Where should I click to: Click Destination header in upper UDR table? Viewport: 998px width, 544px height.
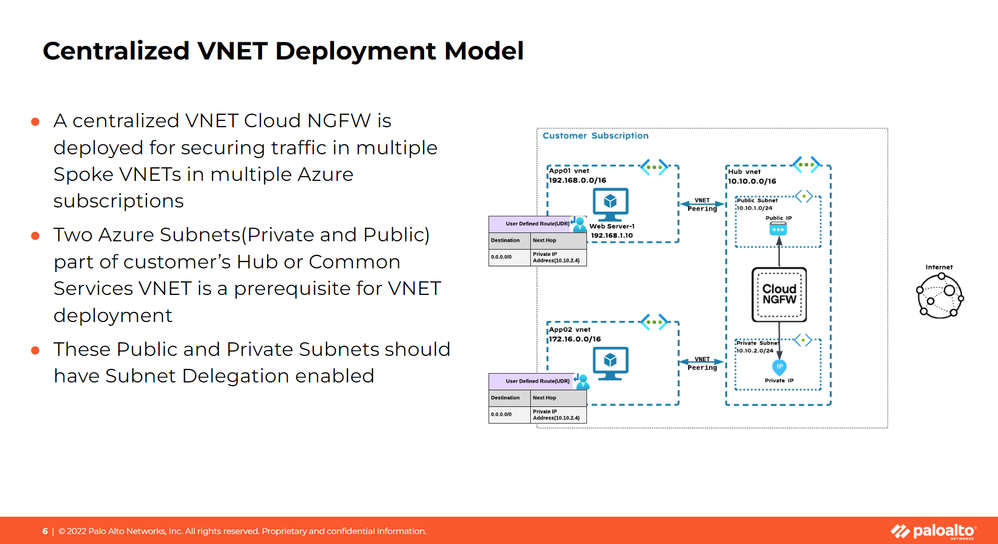tap(509, 241)
